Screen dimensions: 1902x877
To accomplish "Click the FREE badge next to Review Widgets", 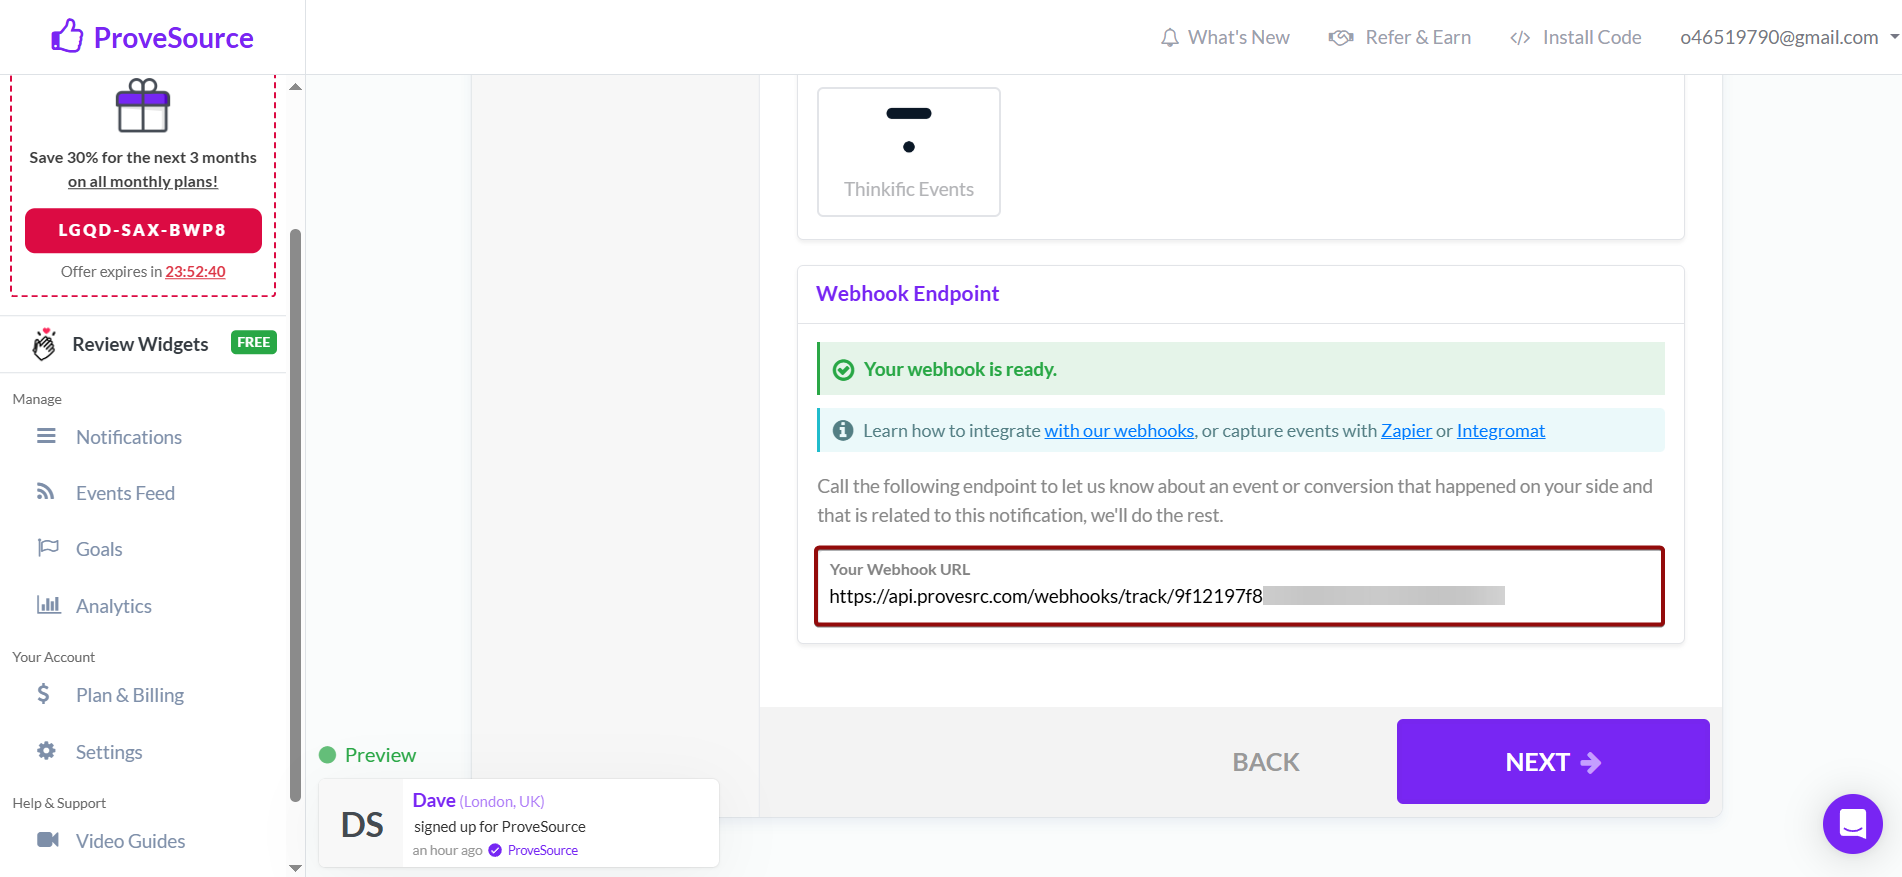I will (x=253, y=342).
